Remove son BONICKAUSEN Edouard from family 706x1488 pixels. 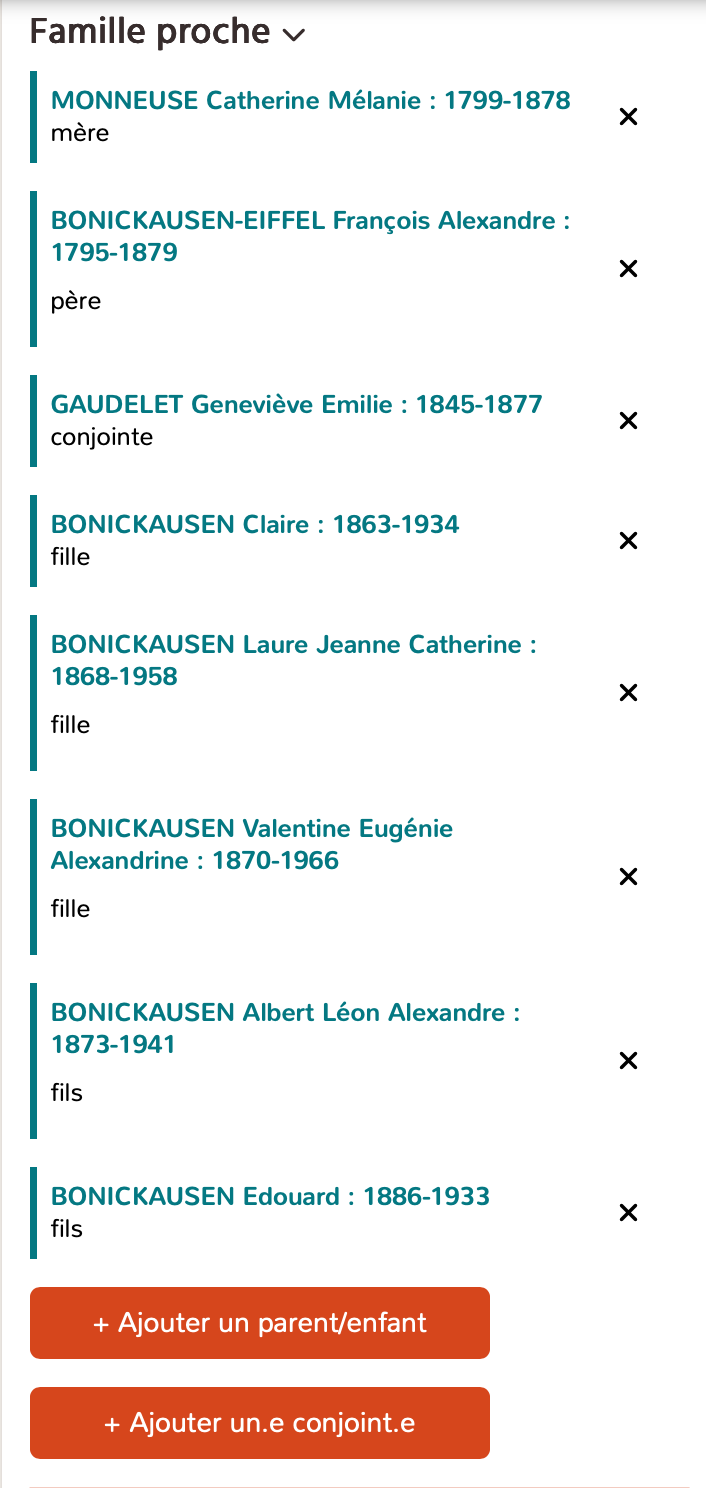[x=628, y=1212]
